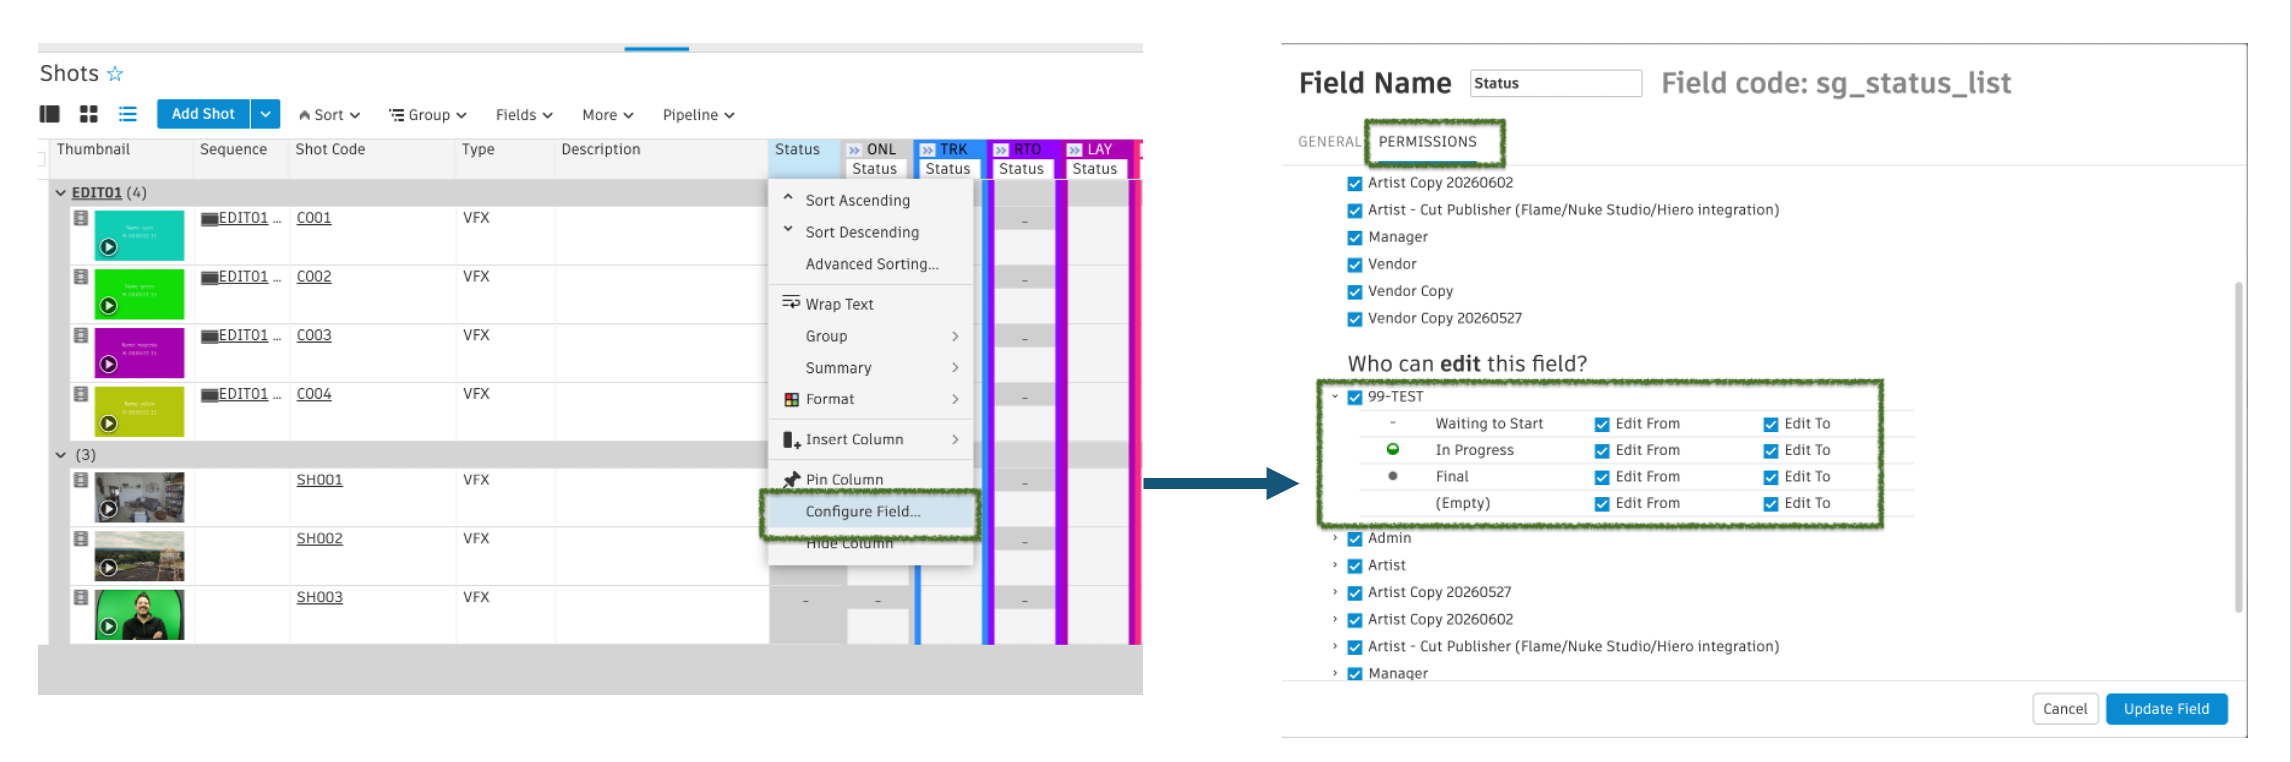Collapse TRK pipeline step column arrows
This screenshot has width=2292, height=762.
pyautogui.click(x=927, y=150)
